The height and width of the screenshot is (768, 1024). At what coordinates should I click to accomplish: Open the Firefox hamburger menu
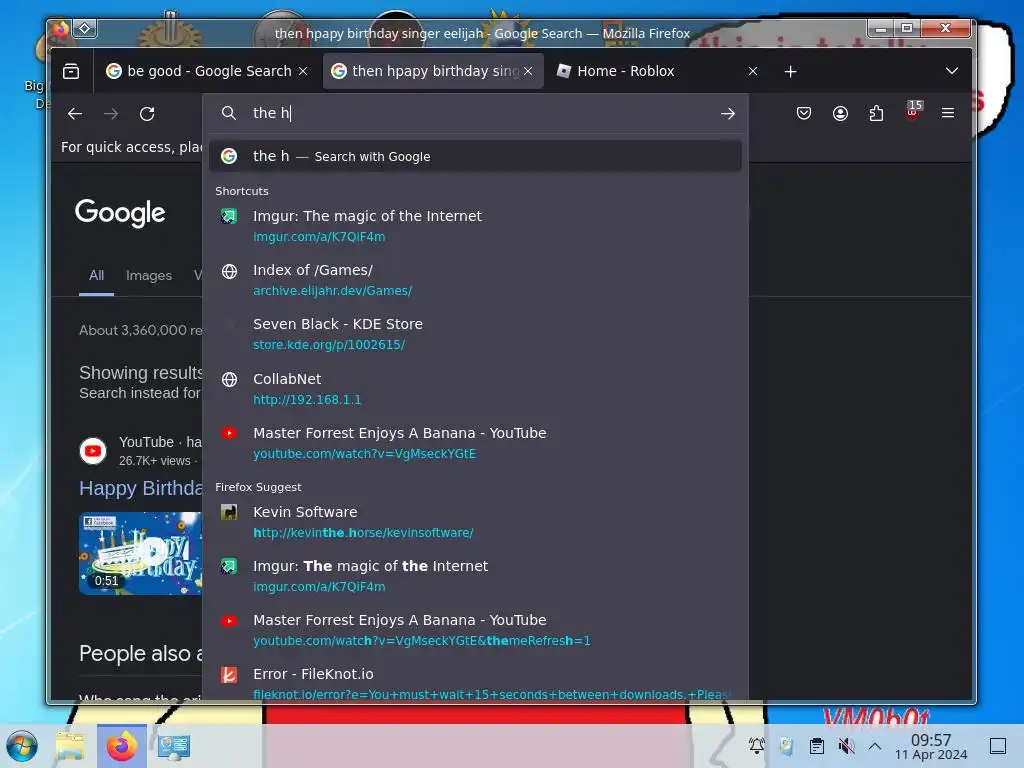948,113
